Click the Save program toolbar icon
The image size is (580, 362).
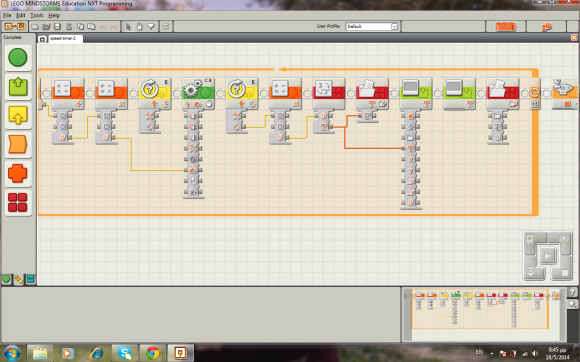[x=57, y=27]
